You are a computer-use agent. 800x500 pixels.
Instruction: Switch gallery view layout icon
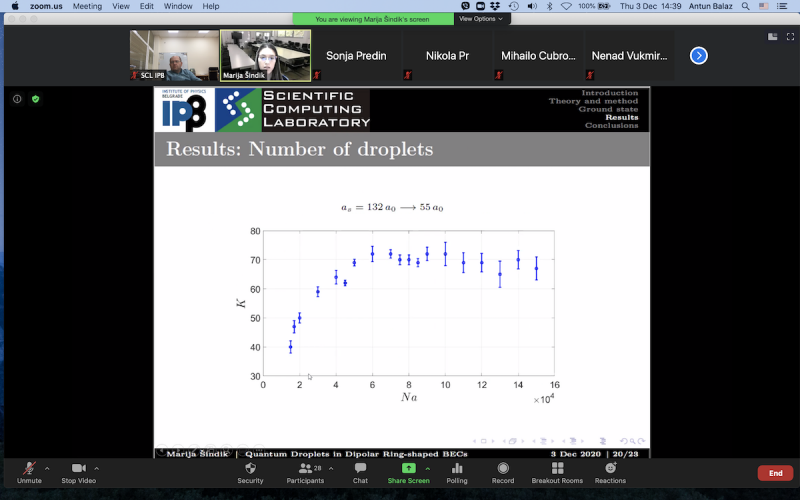pyautogui.click(x=772, y=37)
